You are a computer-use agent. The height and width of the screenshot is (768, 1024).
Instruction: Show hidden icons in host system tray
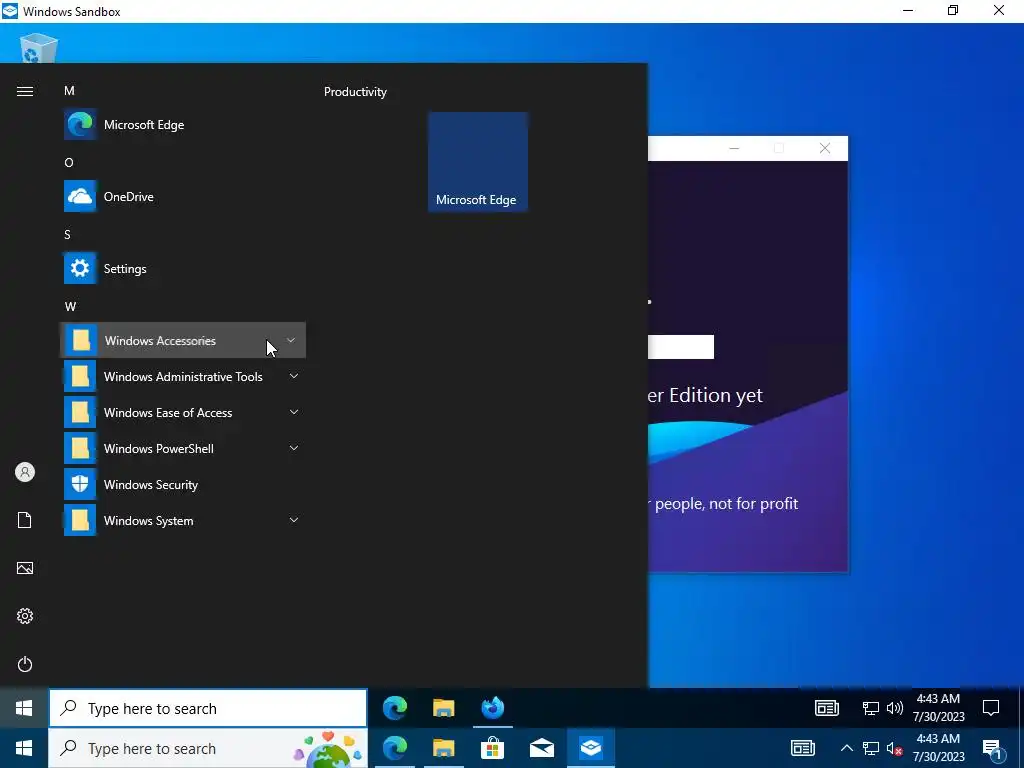pyautogui.click(x=846, y=748)
